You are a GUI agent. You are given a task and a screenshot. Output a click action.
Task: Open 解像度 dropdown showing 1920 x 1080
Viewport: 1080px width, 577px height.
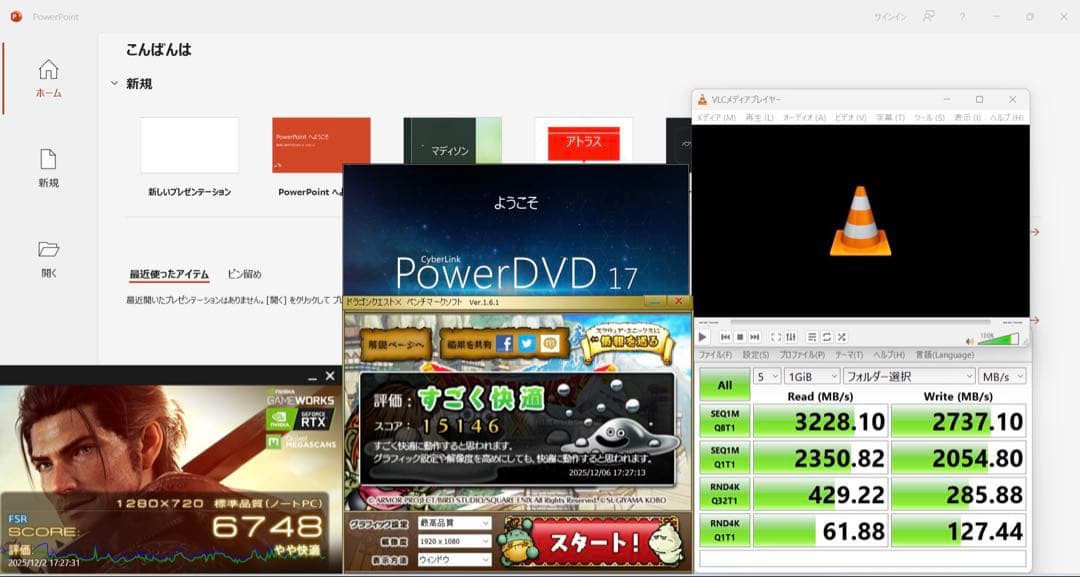[455, 541]
